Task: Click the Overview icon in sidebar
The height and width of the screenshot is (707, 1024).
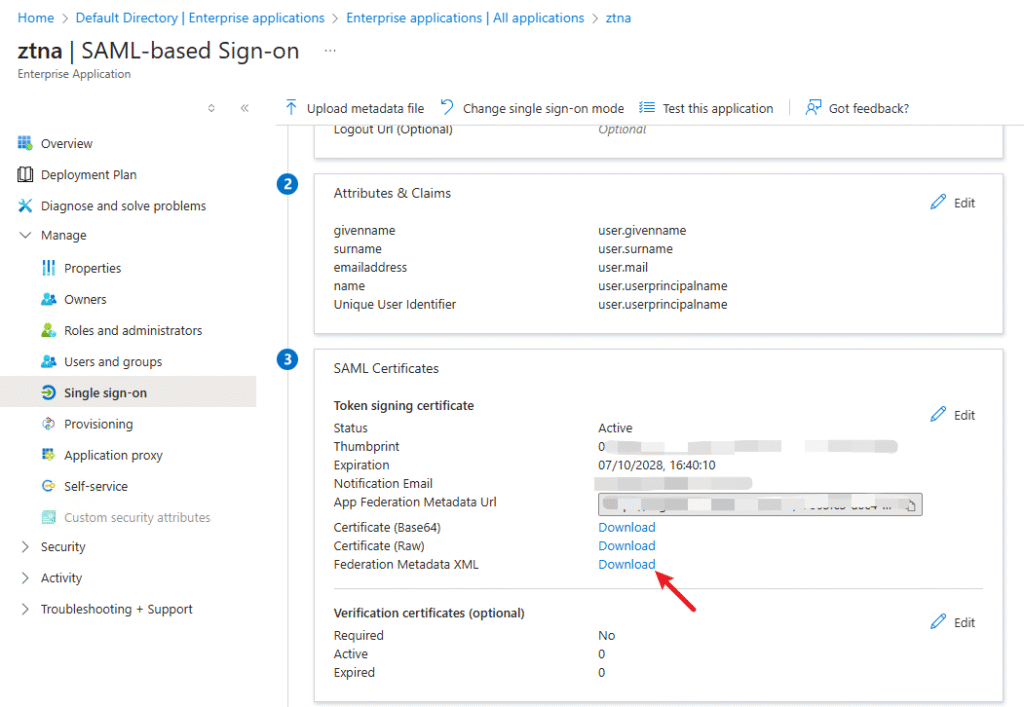Action: point(26,144)
